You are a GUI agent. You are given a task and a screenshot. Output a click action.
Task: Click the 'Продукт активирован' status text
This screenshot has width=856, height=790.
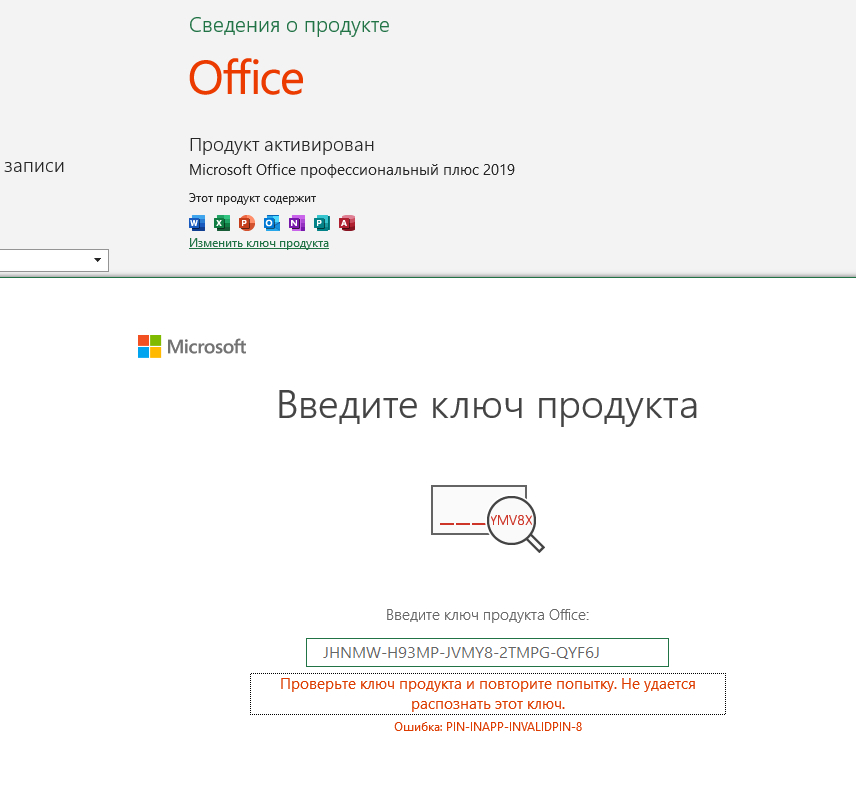(x=282, y=145)
